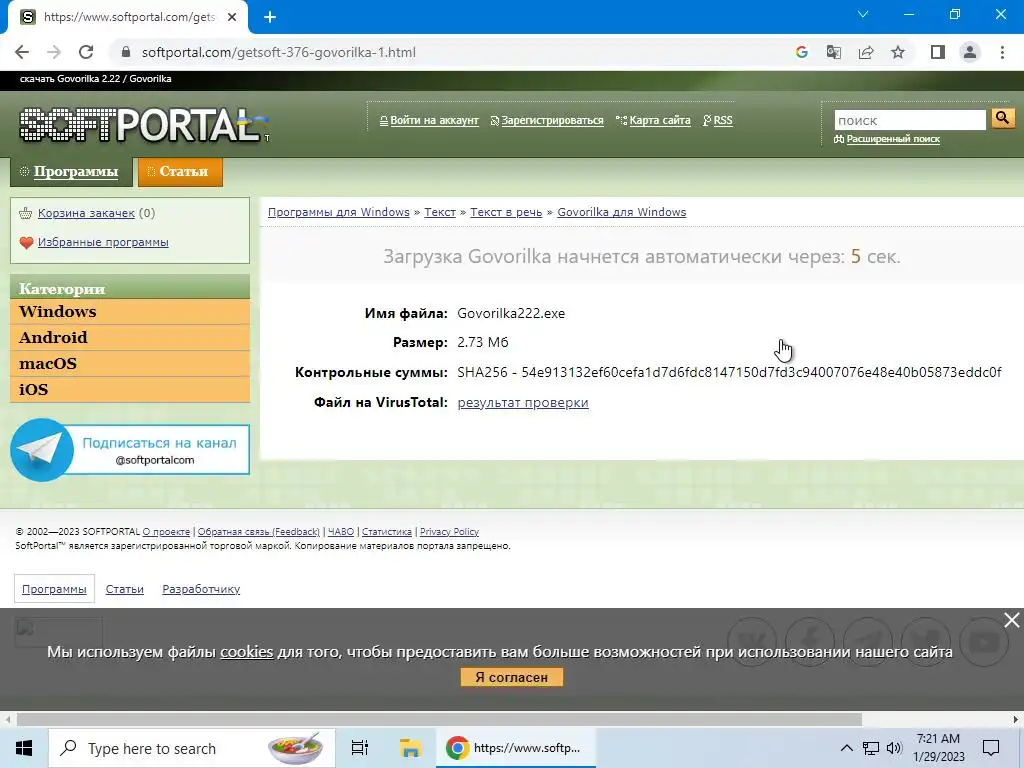
Task: Click the red heart favorites icon
Action: 26,243
